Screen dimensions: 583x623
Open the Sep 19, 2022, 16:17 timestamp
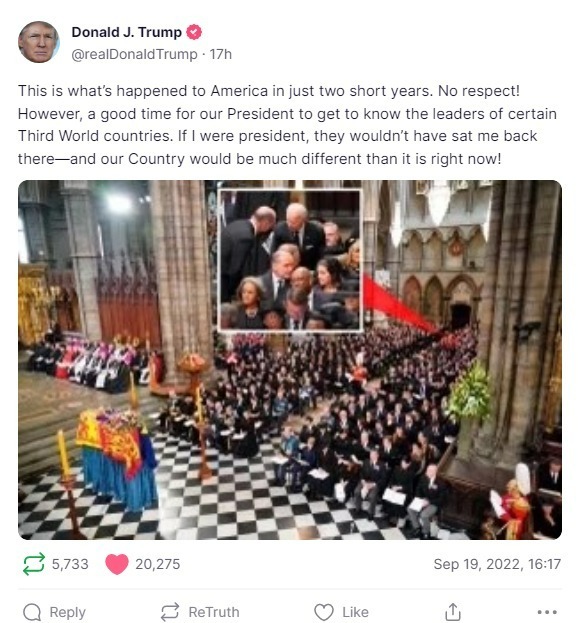coord(497,564)
